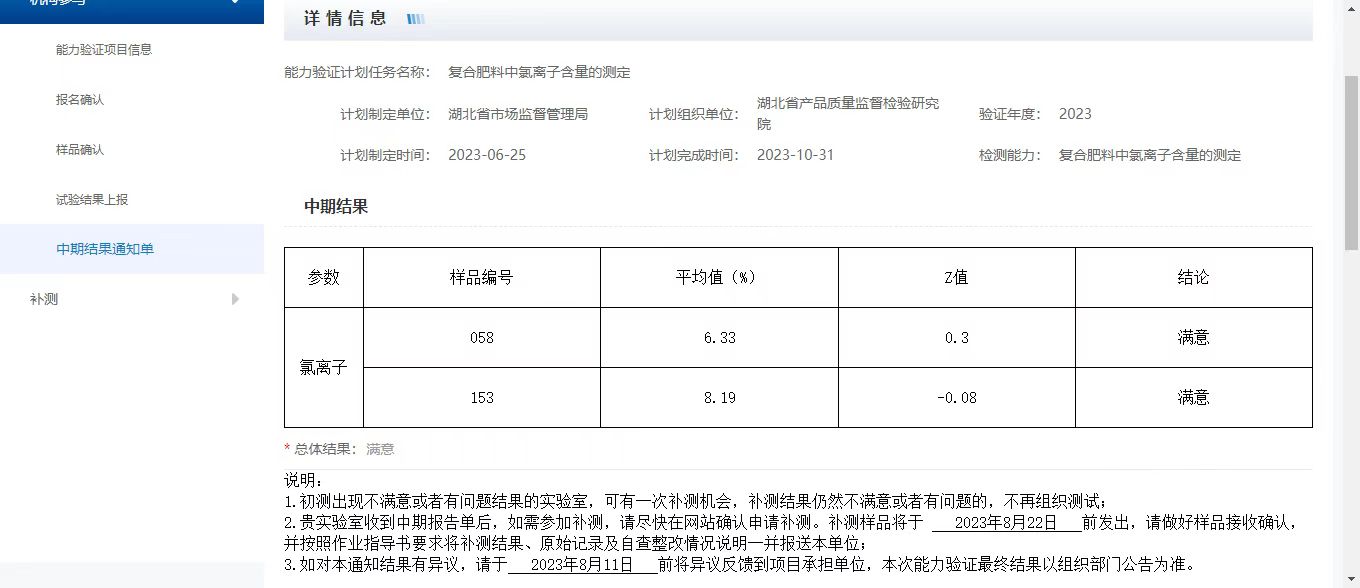Image resolution: width=1360 pixels, height=588 pixels.
Task: Click task name 复合肥料中氯离子含量的测定
Action: click(x=539, y=72)
